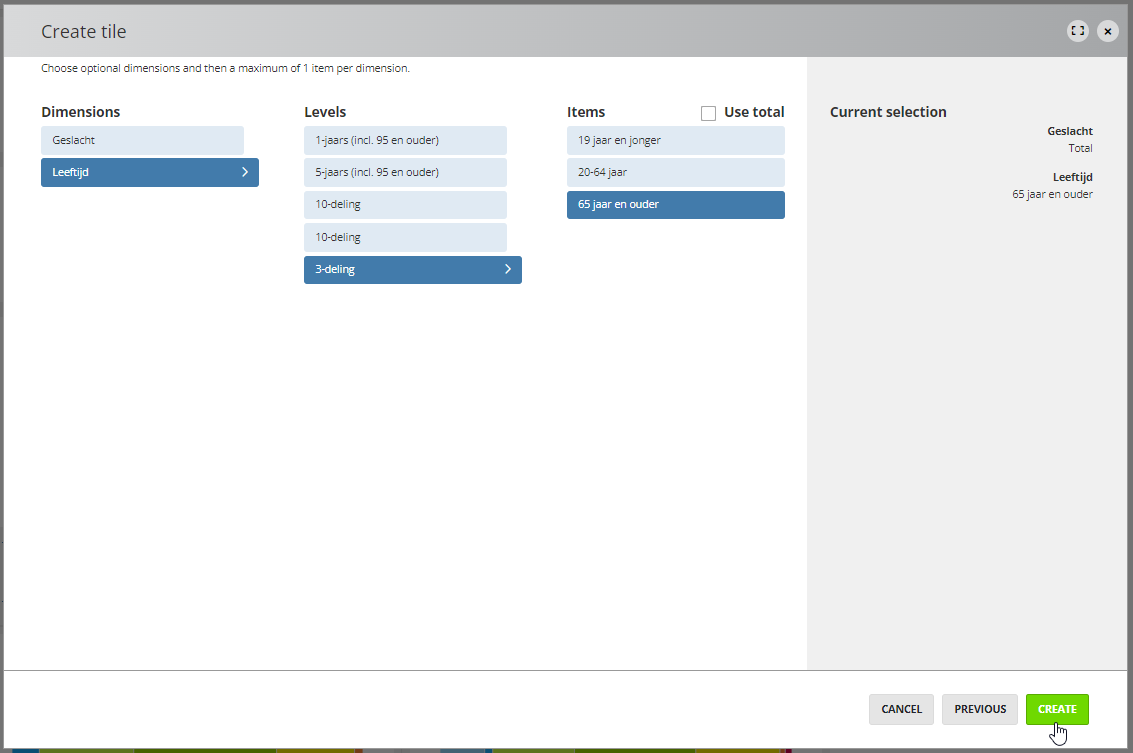1133x753 pixels.
Task: Click the Total value in Current selection
Action: pyautogui.click(x=1080, y=148)
